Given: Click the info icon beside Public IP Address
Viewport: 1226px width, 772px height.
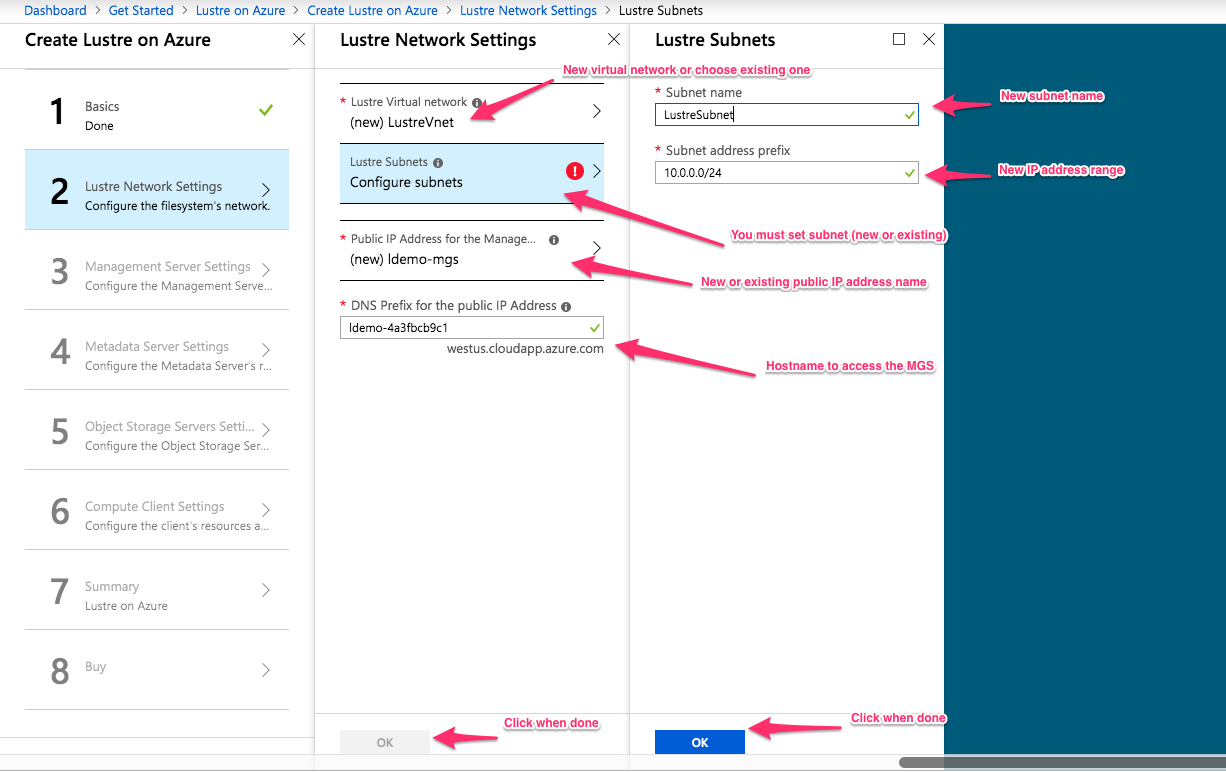Looking at the screenshot, I should tap(554, 240).
